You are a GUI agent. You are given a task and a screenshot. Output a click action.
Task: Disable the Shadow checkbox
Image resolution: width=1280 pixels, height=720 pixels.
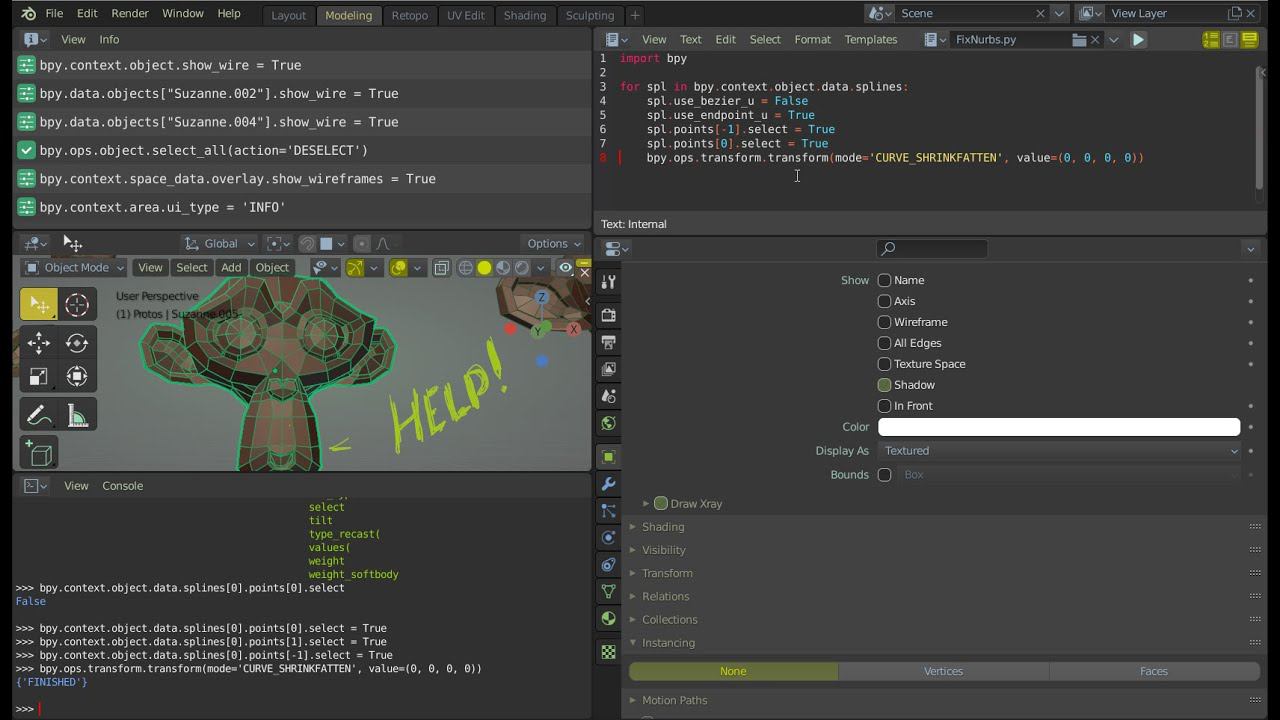coord(884,385)
